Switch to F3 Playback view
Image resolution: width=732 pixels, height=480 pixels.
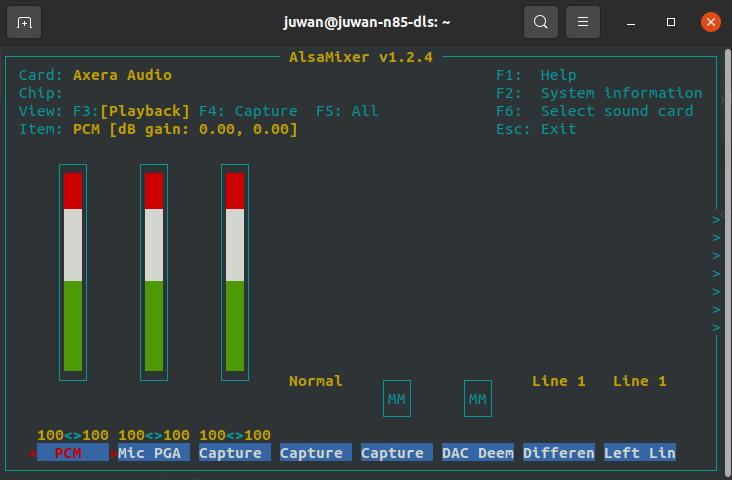pos(131,111)
